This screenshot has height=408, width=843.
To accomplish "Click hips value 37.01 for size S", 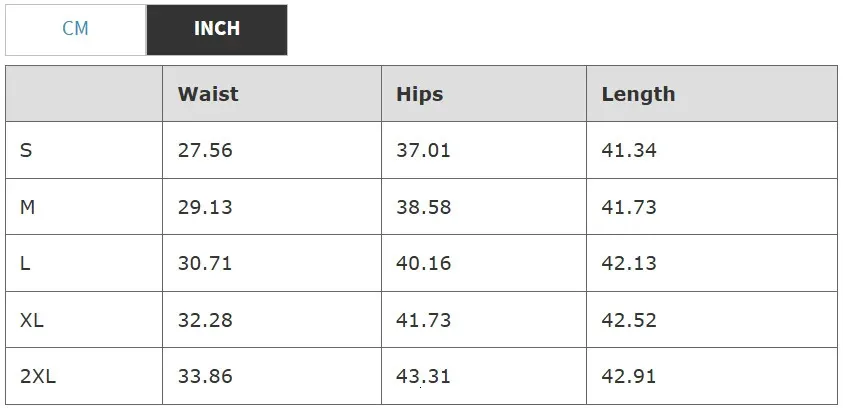I will [423, 151].
